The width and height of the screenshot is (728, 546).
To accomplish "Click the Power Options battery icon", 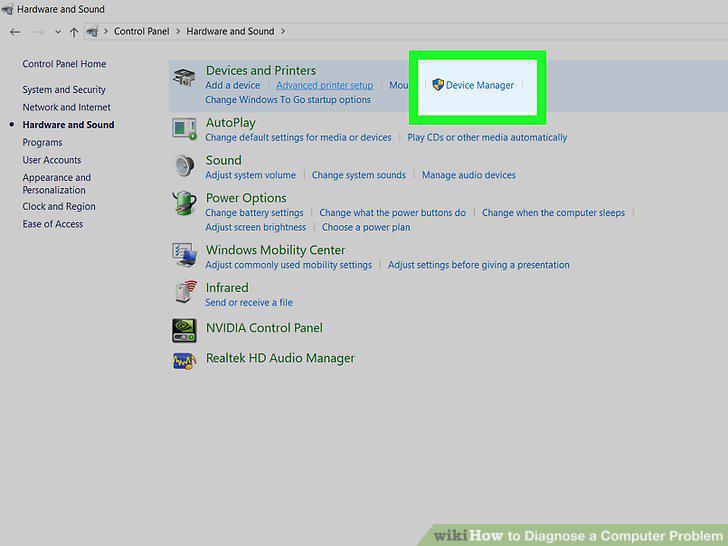I will click(x=184, y=203).
